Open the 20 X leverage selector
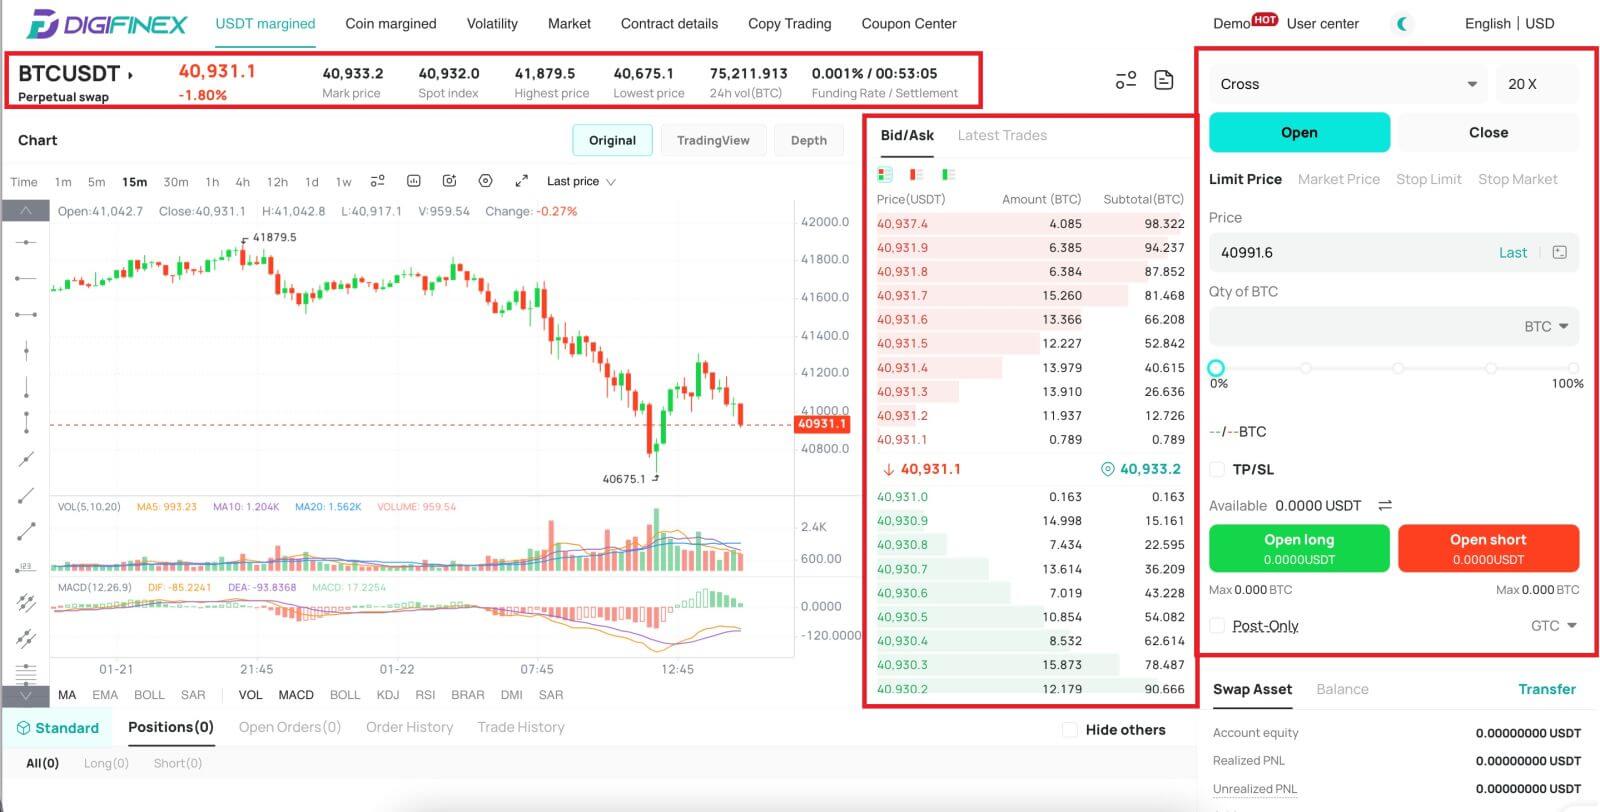 pyautogui.click(x=1537, y=84)
